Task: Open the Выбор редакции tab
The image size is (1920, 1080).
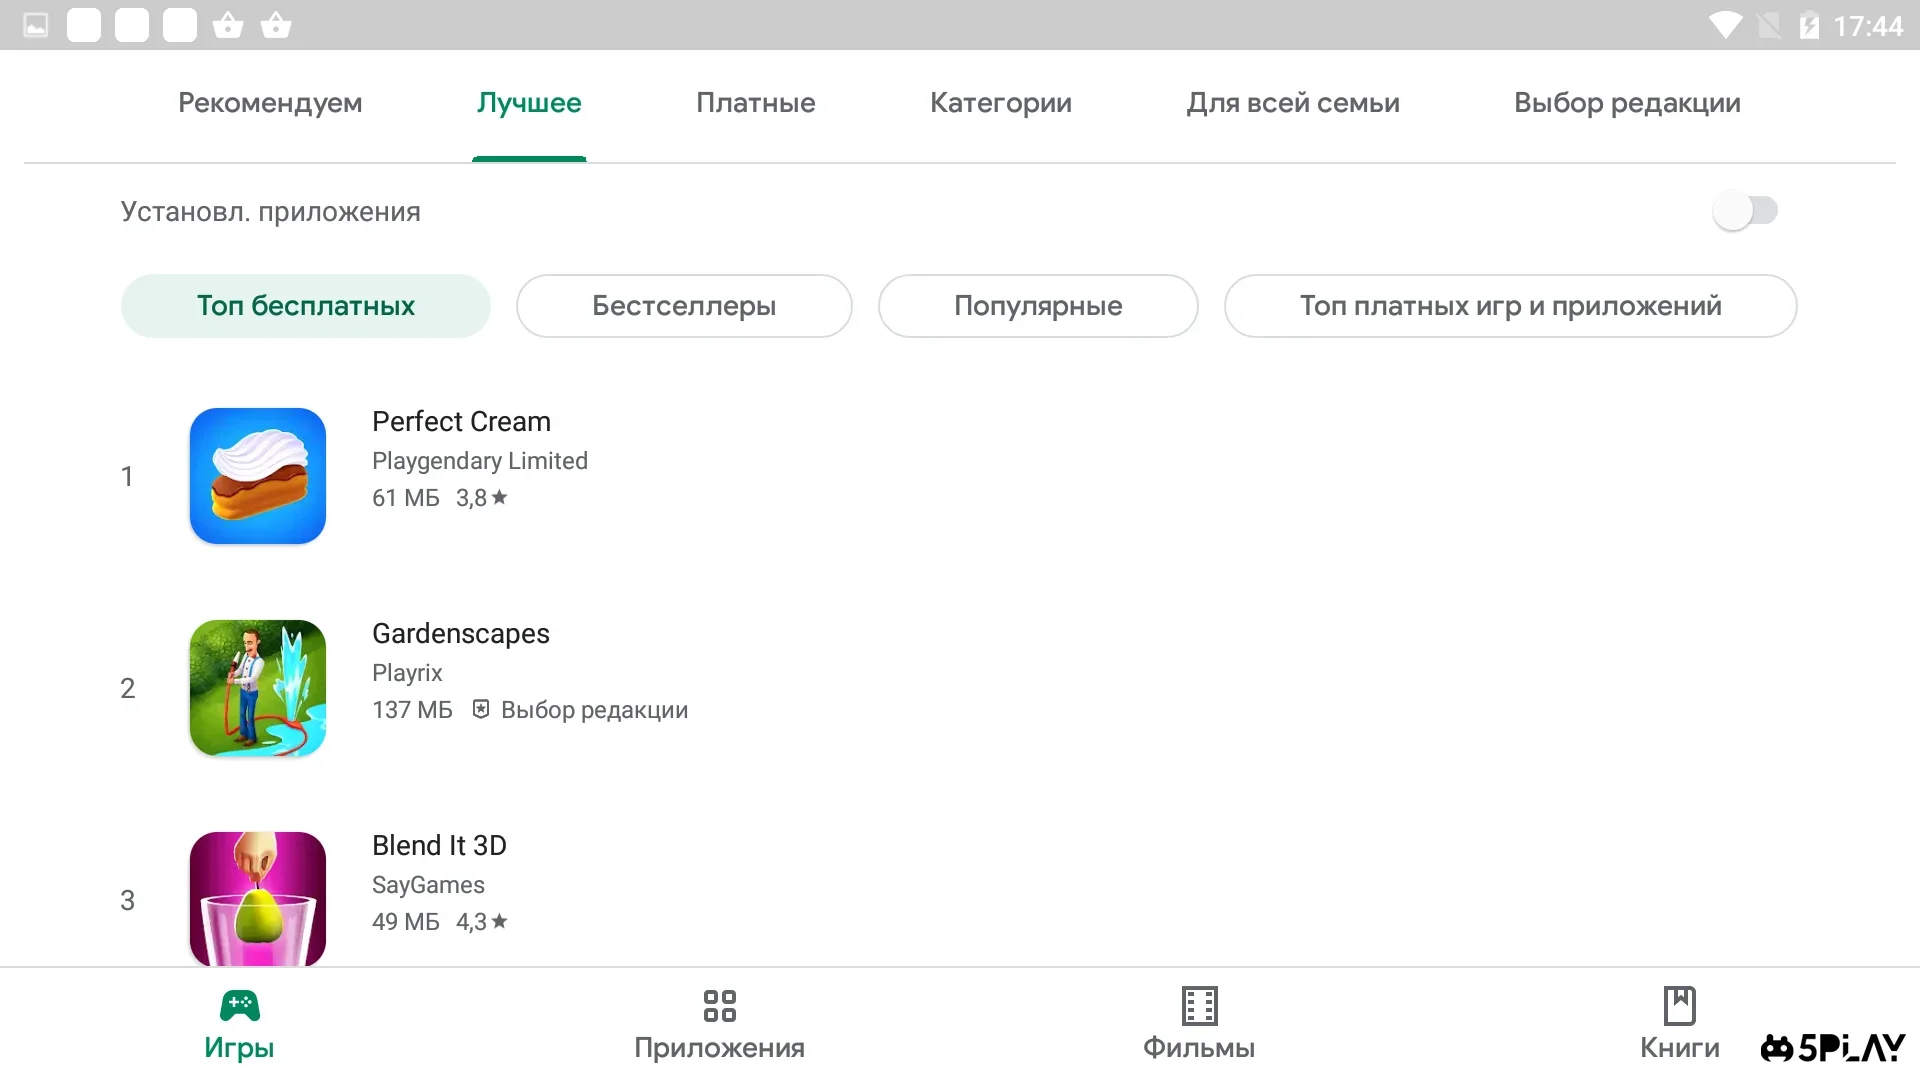Action: click(x=1626, y=103)
